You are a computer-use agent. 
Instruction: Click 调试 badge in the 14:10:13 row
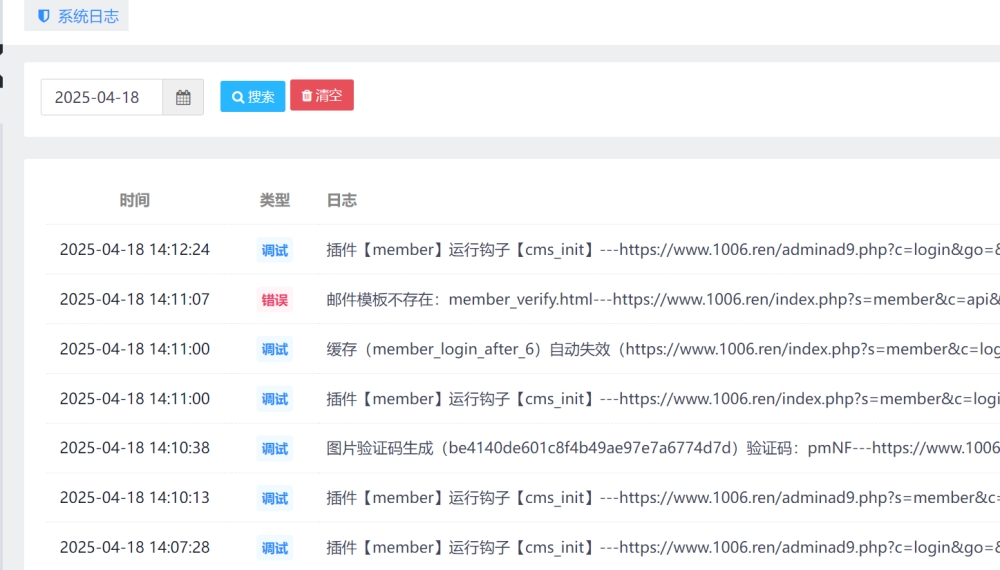(275, 498)
